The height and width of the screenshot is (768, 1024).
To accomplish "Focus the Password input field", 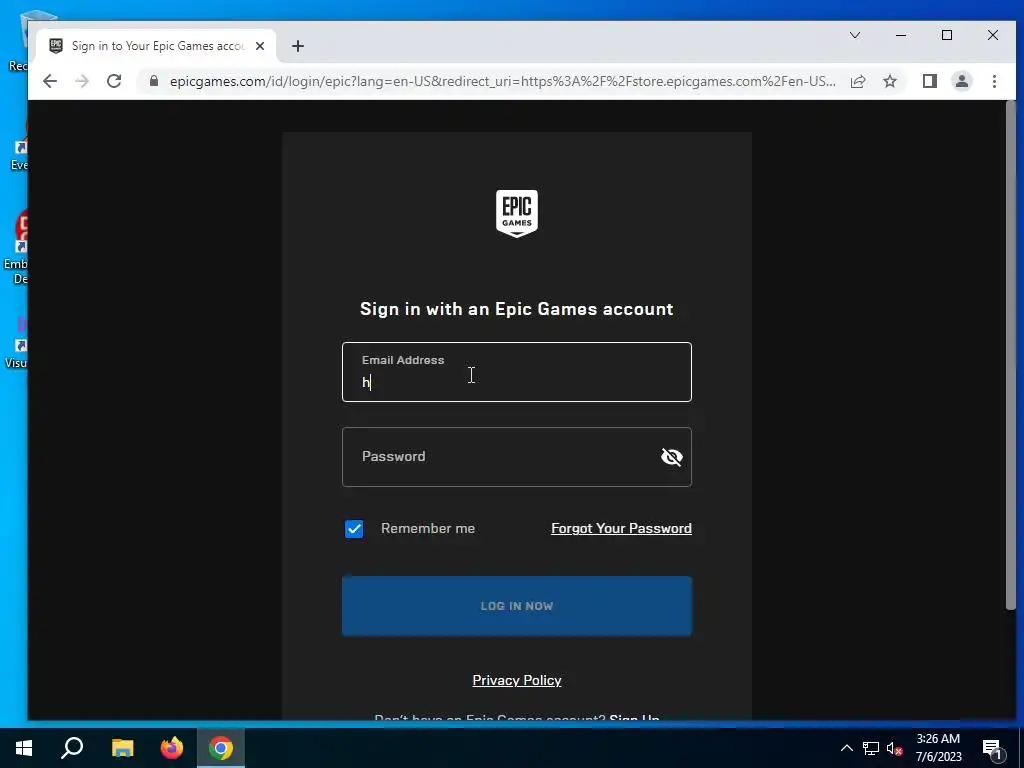I will [x=517, y=456].
